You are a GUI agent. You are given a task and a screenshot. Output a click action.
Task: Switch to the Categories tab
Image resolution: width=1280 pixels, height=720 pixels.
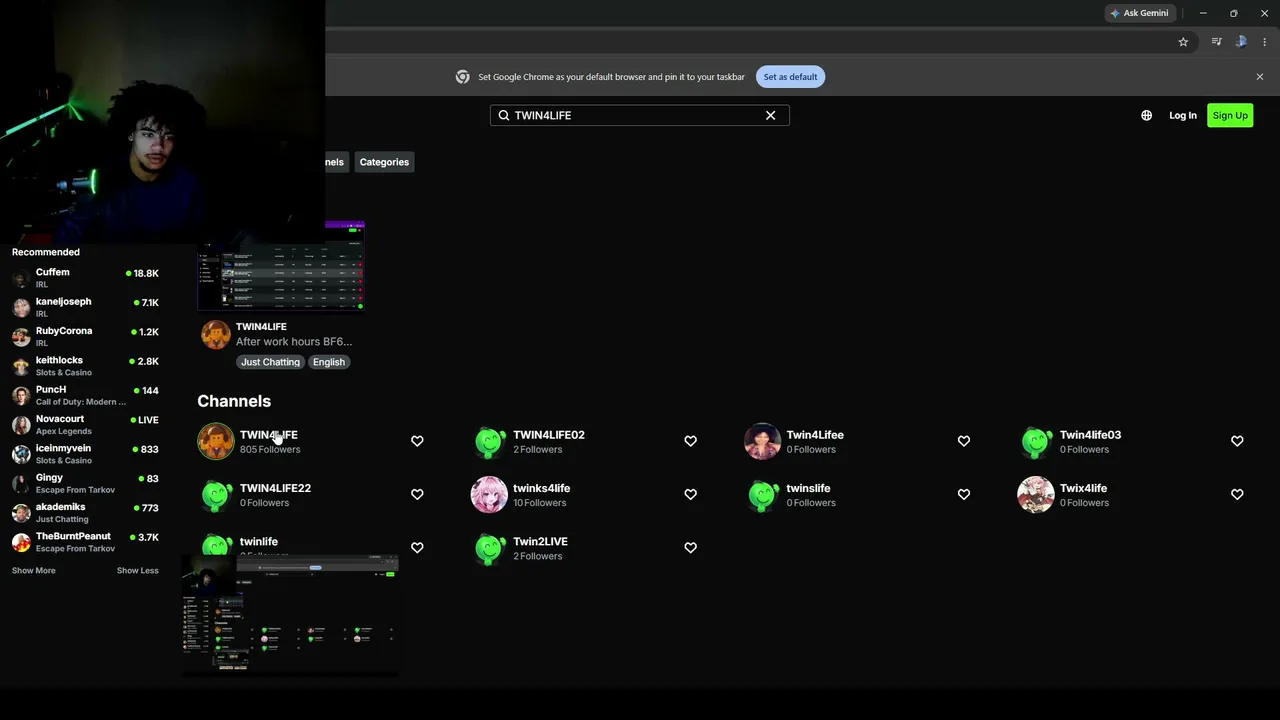point(384,162)
